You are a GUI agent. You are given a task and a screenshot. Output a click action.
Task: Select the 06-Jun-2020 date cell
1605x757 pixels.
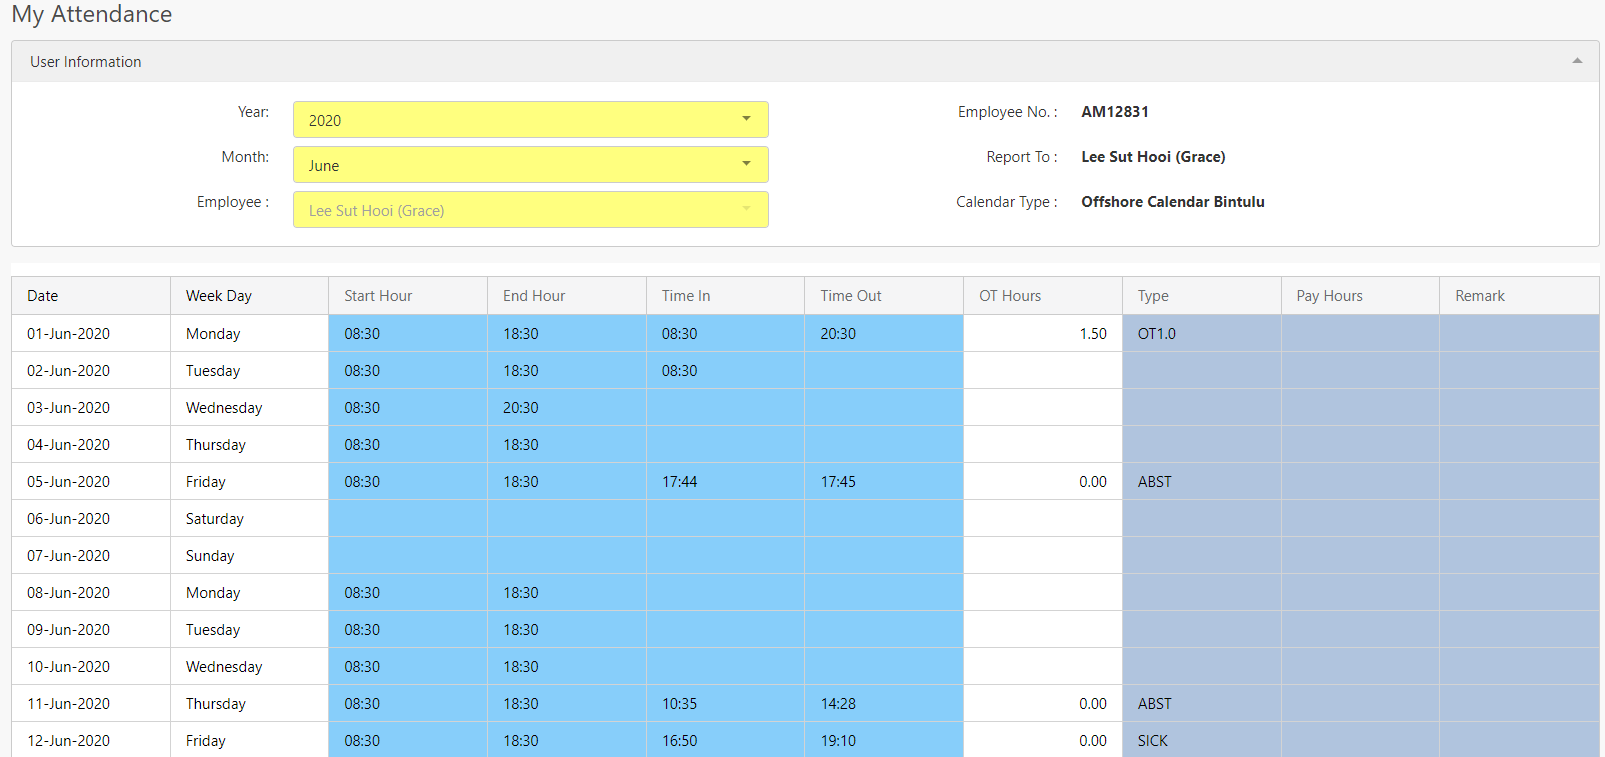click(91, 519)
